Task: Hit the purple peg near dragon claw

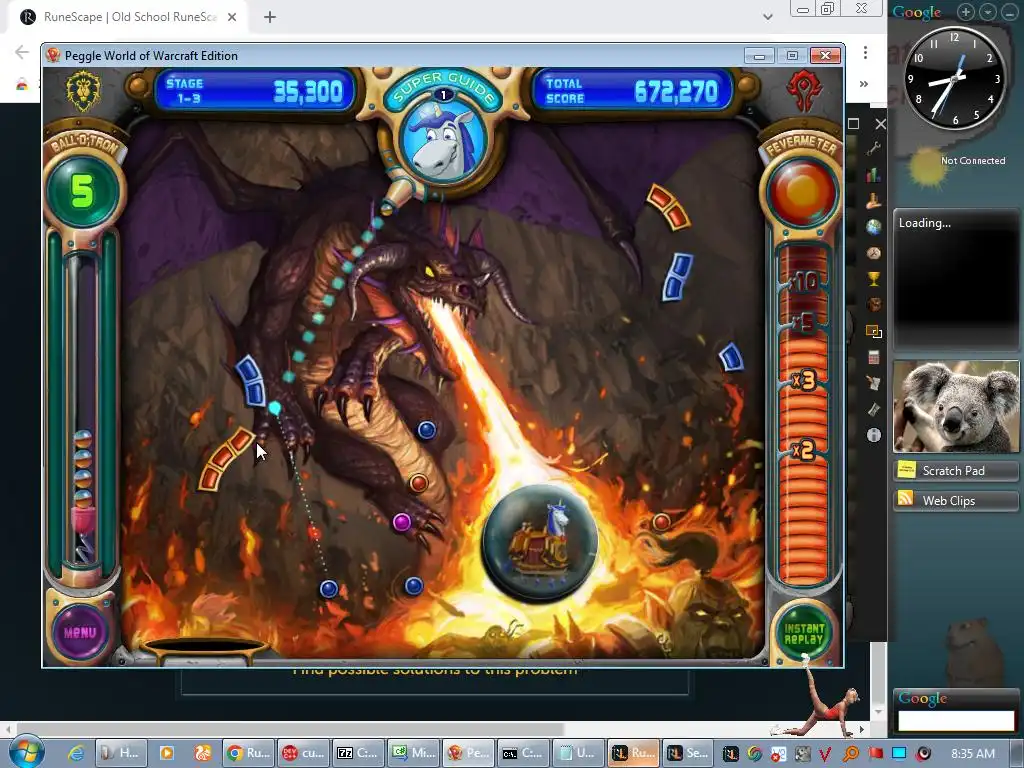Action: click(x=402, y=522)
